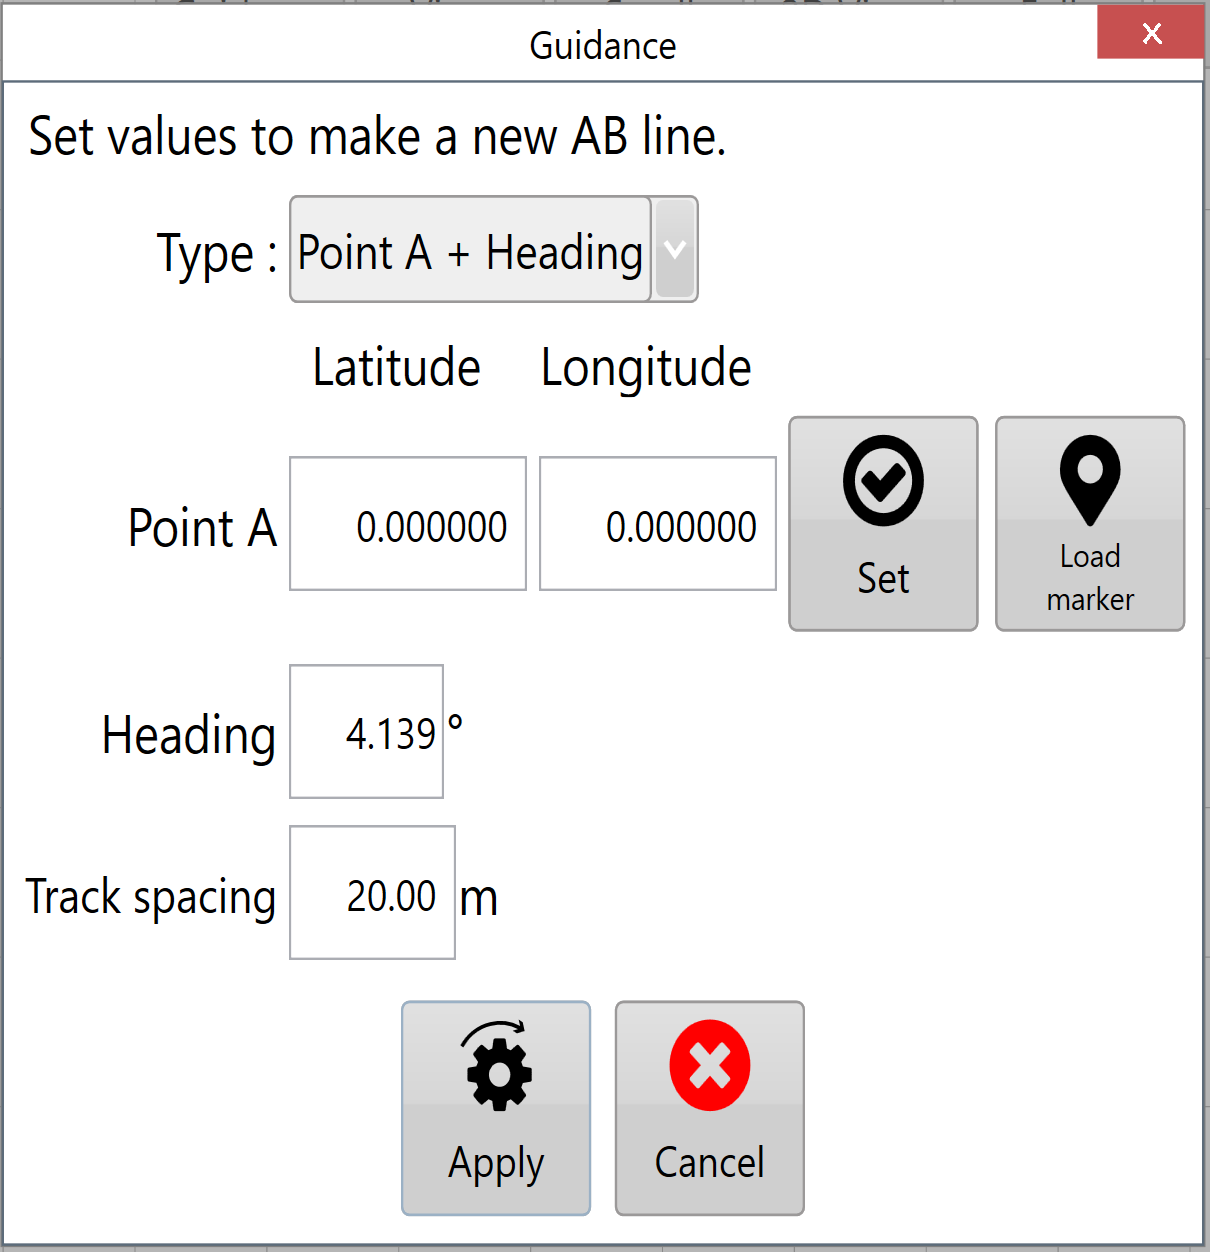Click the Load marker text label
This screenshot has width=1210, height=1252.
point(1090,578)
